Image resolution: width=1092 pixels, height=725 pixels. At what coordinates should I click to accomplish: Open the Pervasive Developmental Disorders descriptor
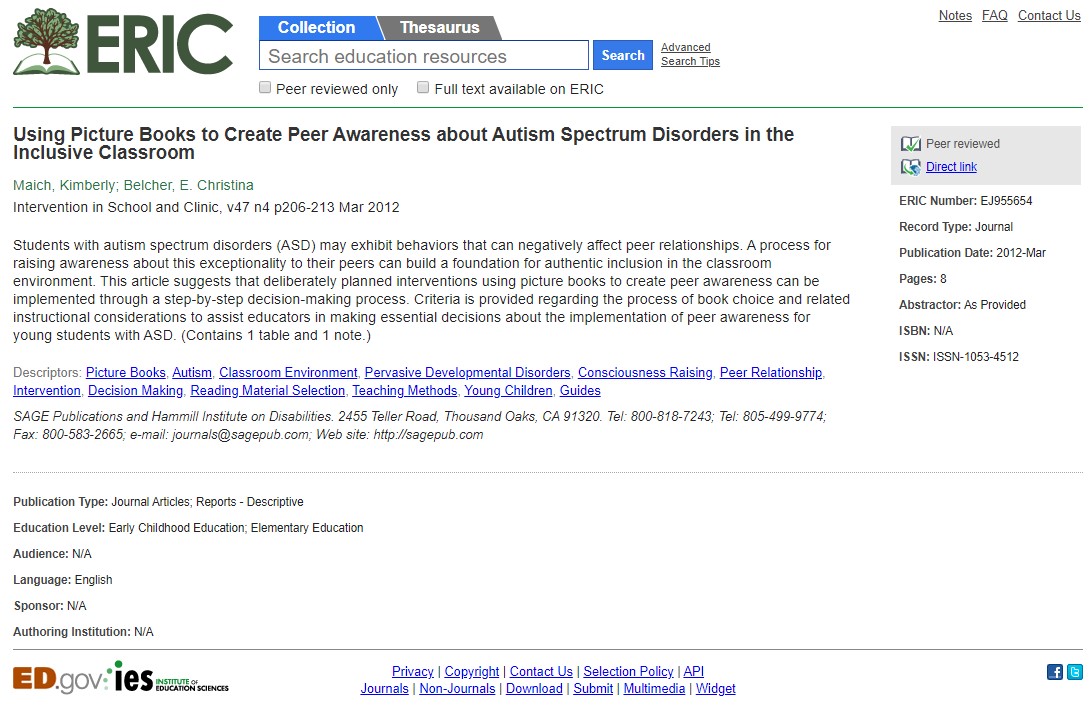(x=467, y=373)
